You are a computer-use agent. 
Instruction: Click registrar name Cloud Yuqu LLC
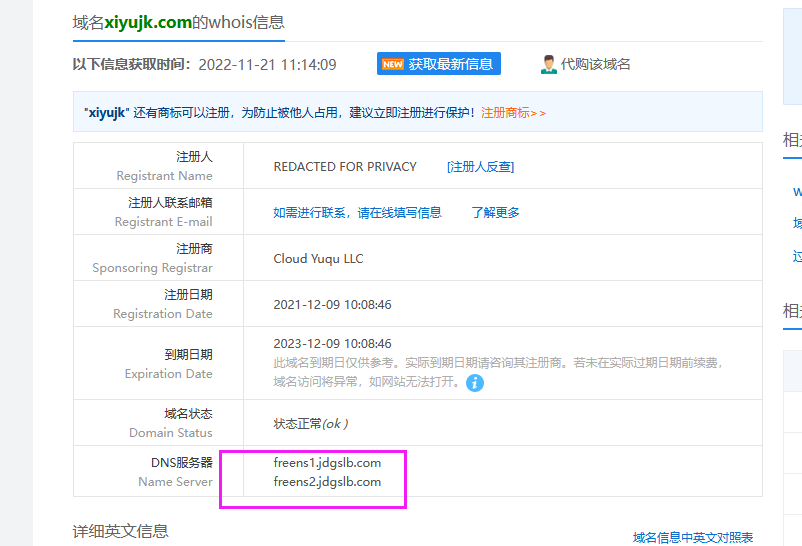pos(318,259)
